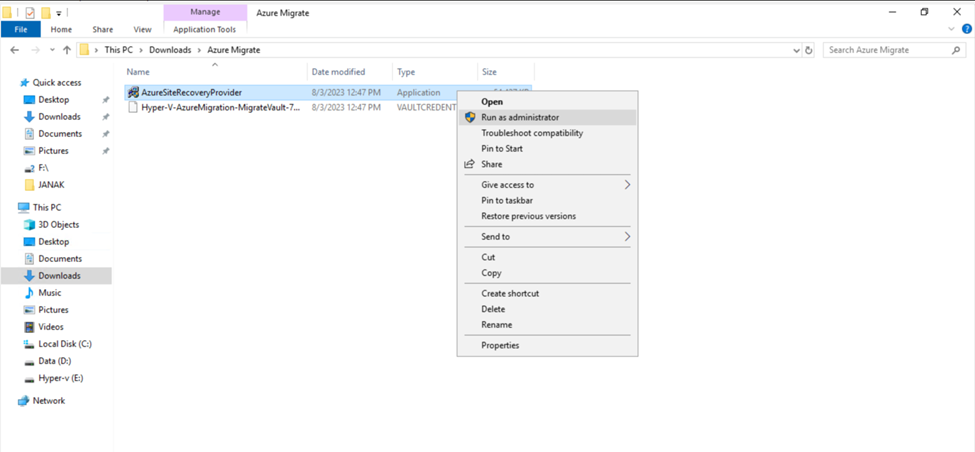Select Troubleshoot compatibility option
Viewport: 975px width, 452px height.
pyautogui.click(x=547, y=133)
